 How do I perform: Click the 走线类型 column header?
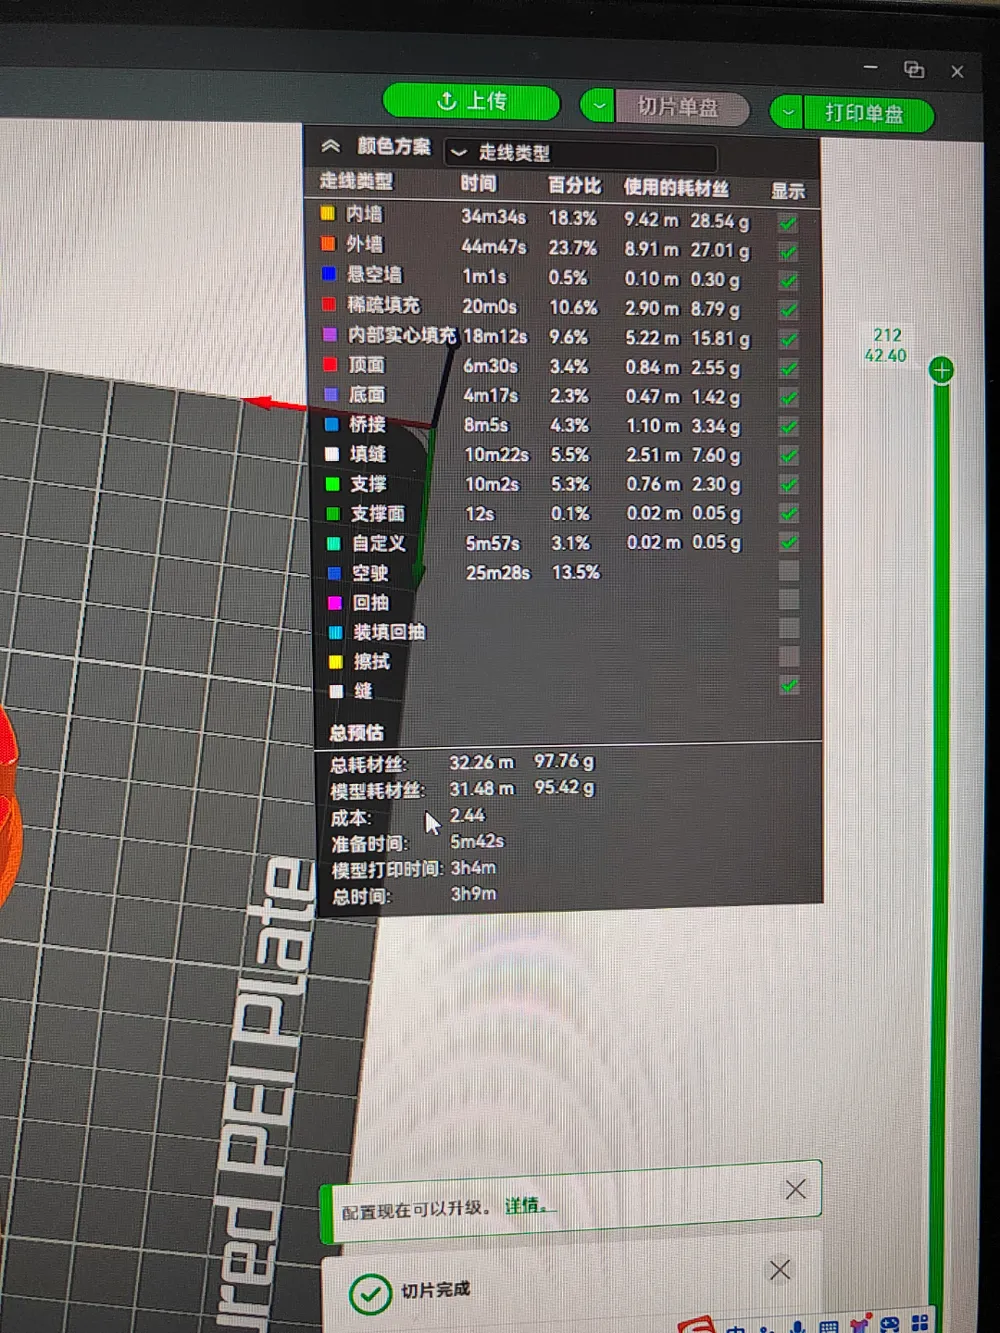[356, 181]
